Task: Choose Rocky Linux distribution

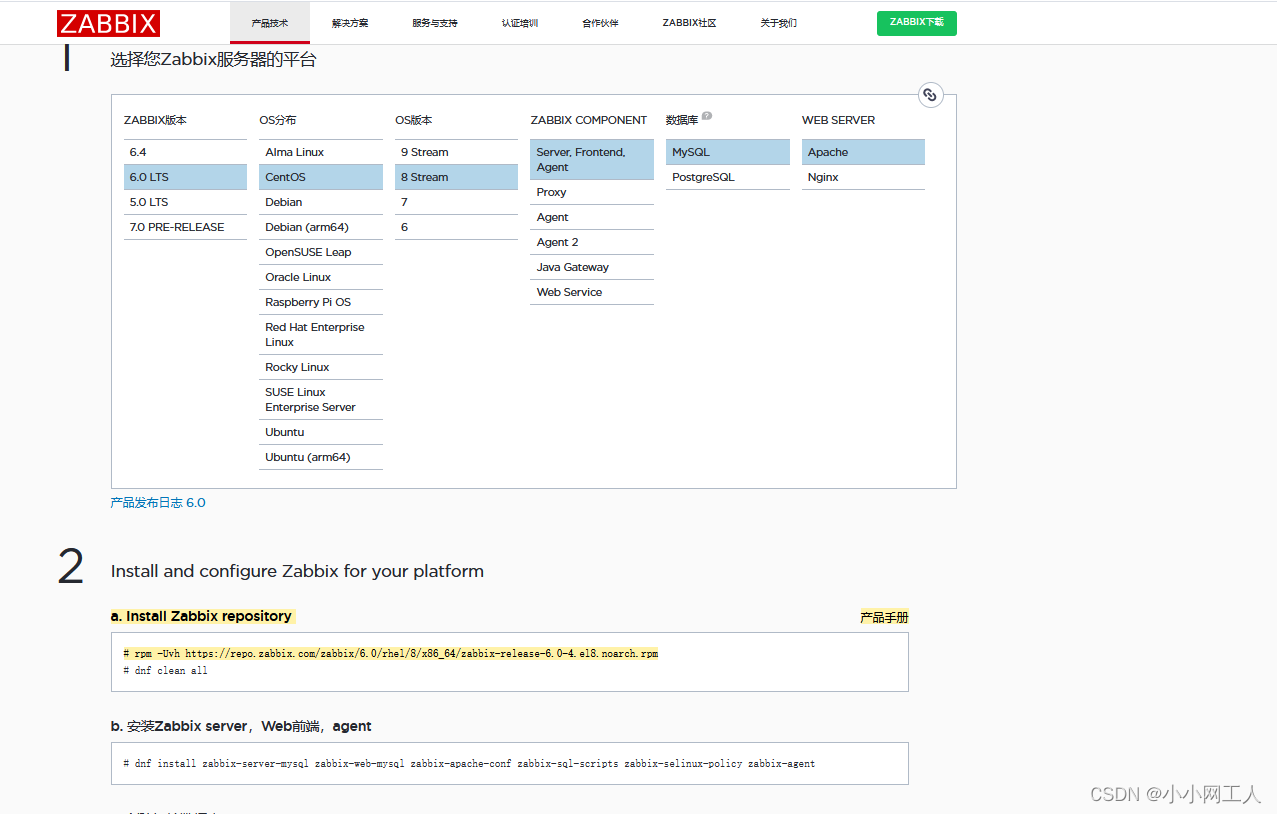Action: 321,367
